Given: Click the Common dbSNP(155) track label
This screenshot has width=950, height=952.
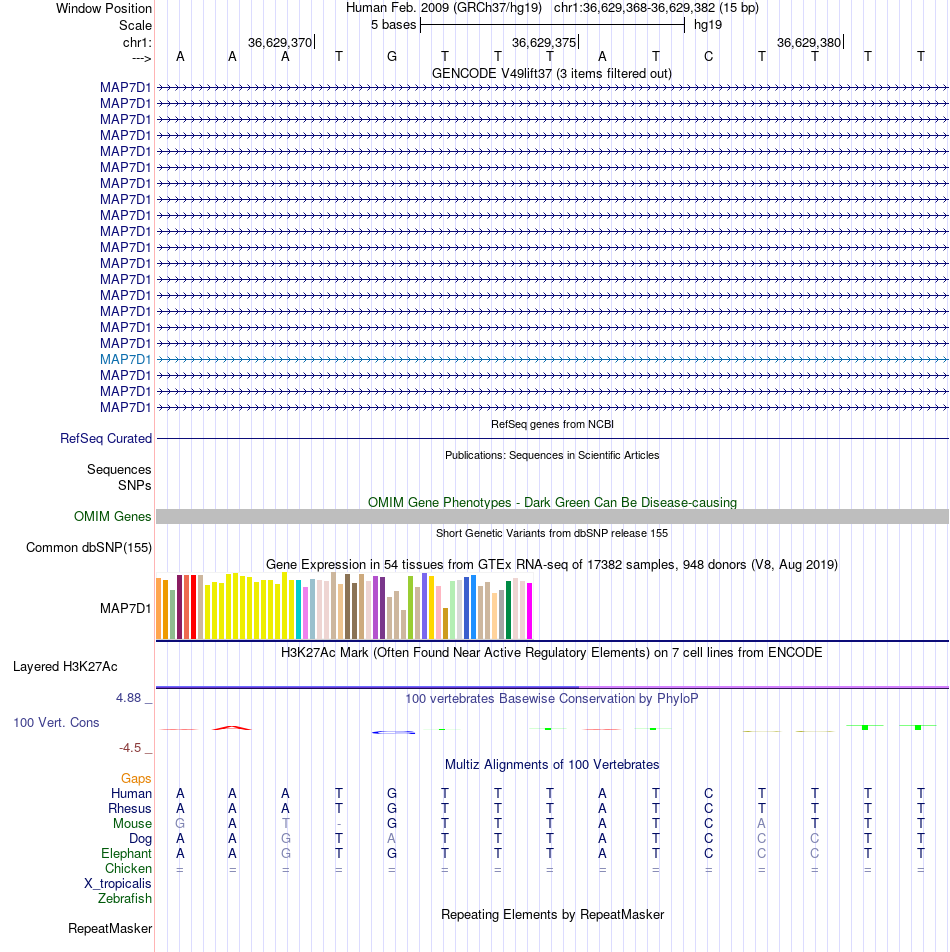Looking at the screenshot, I should (89, 548).
